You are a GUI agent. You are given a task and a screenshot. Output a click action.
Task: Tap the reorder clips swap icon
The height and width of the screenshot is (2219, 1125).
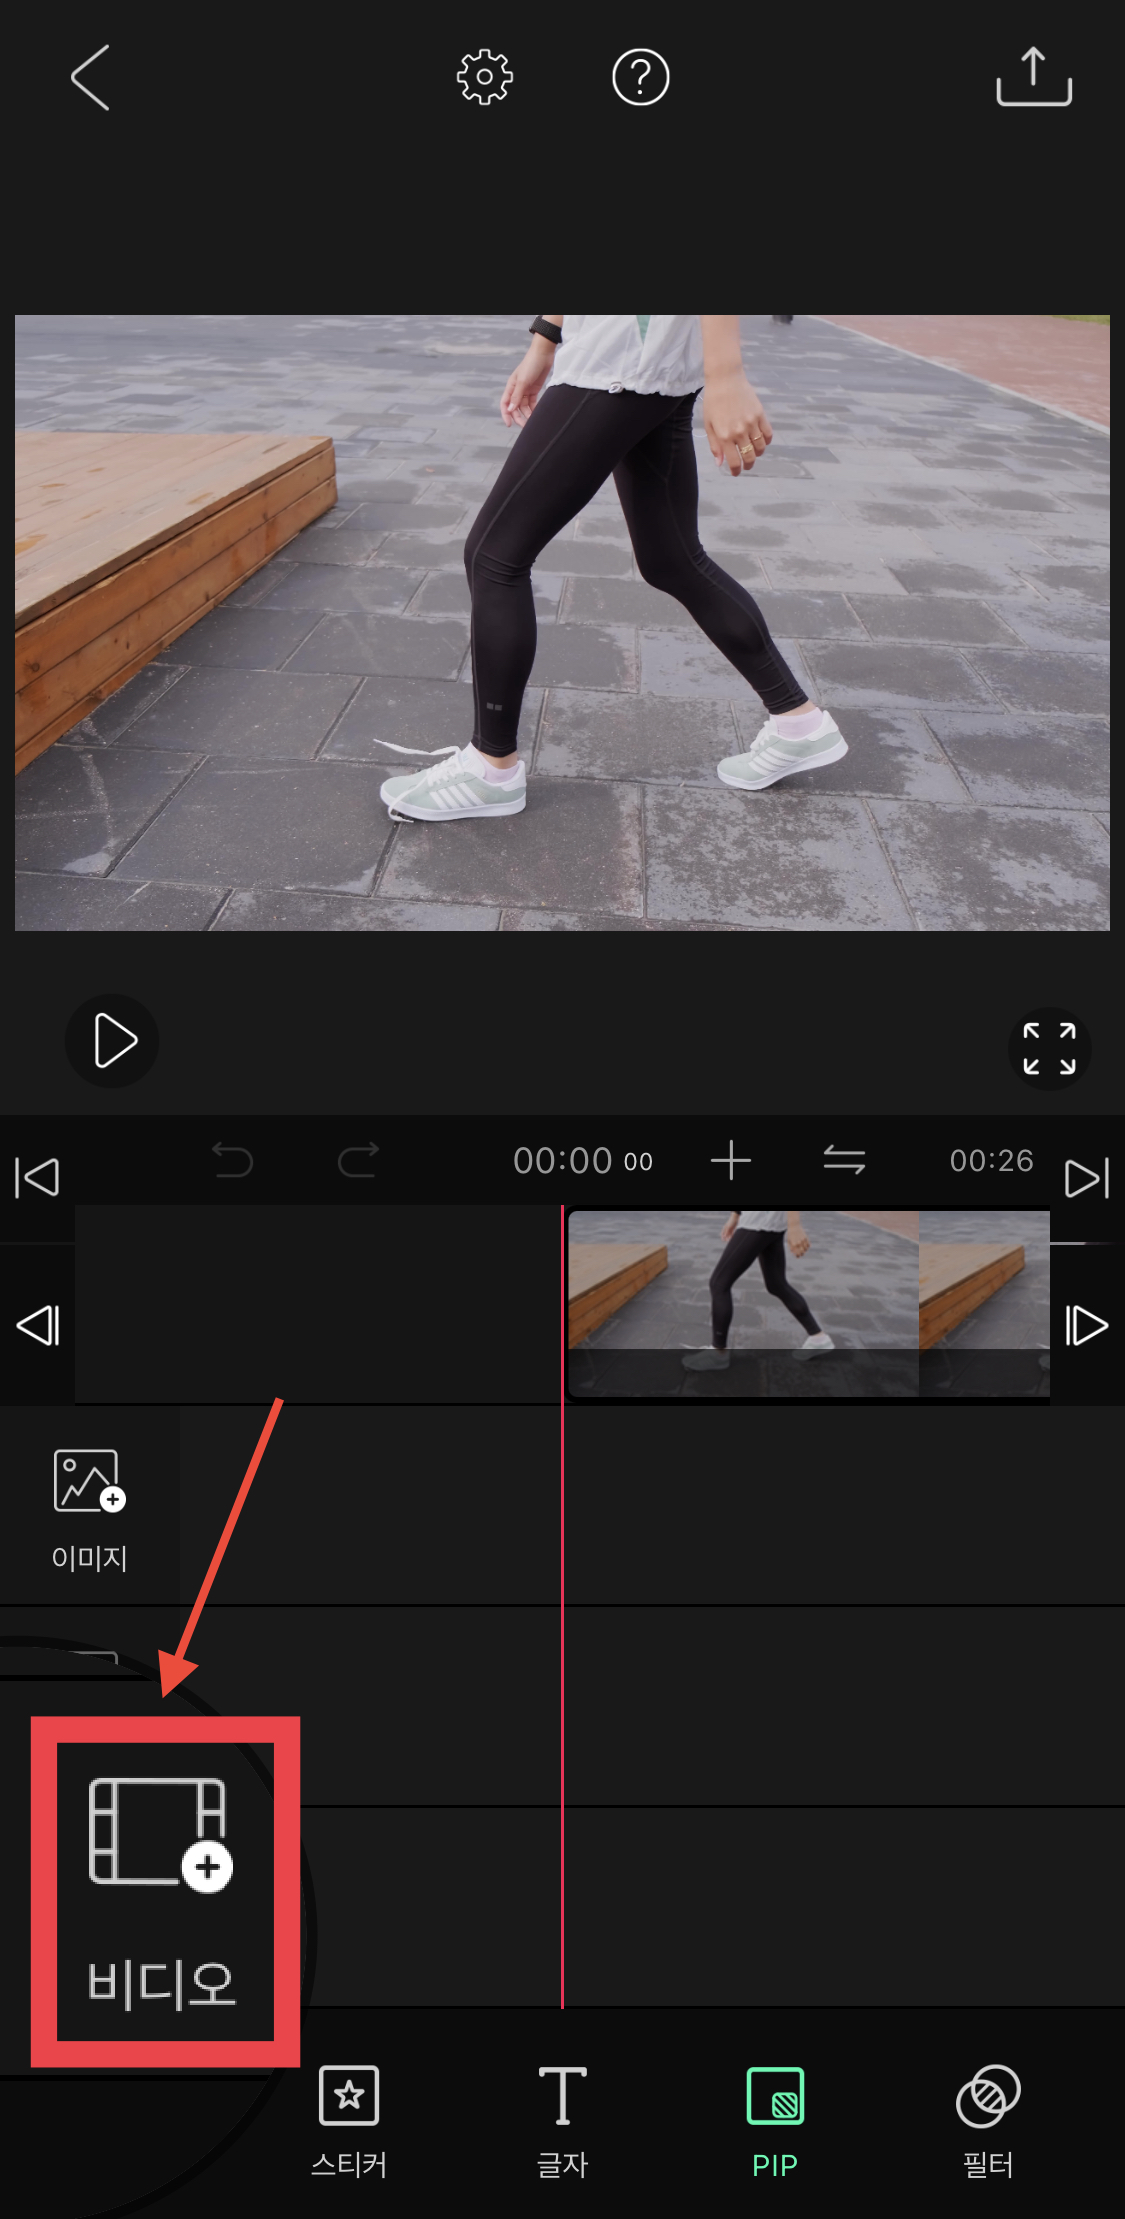pos(844,1160)
